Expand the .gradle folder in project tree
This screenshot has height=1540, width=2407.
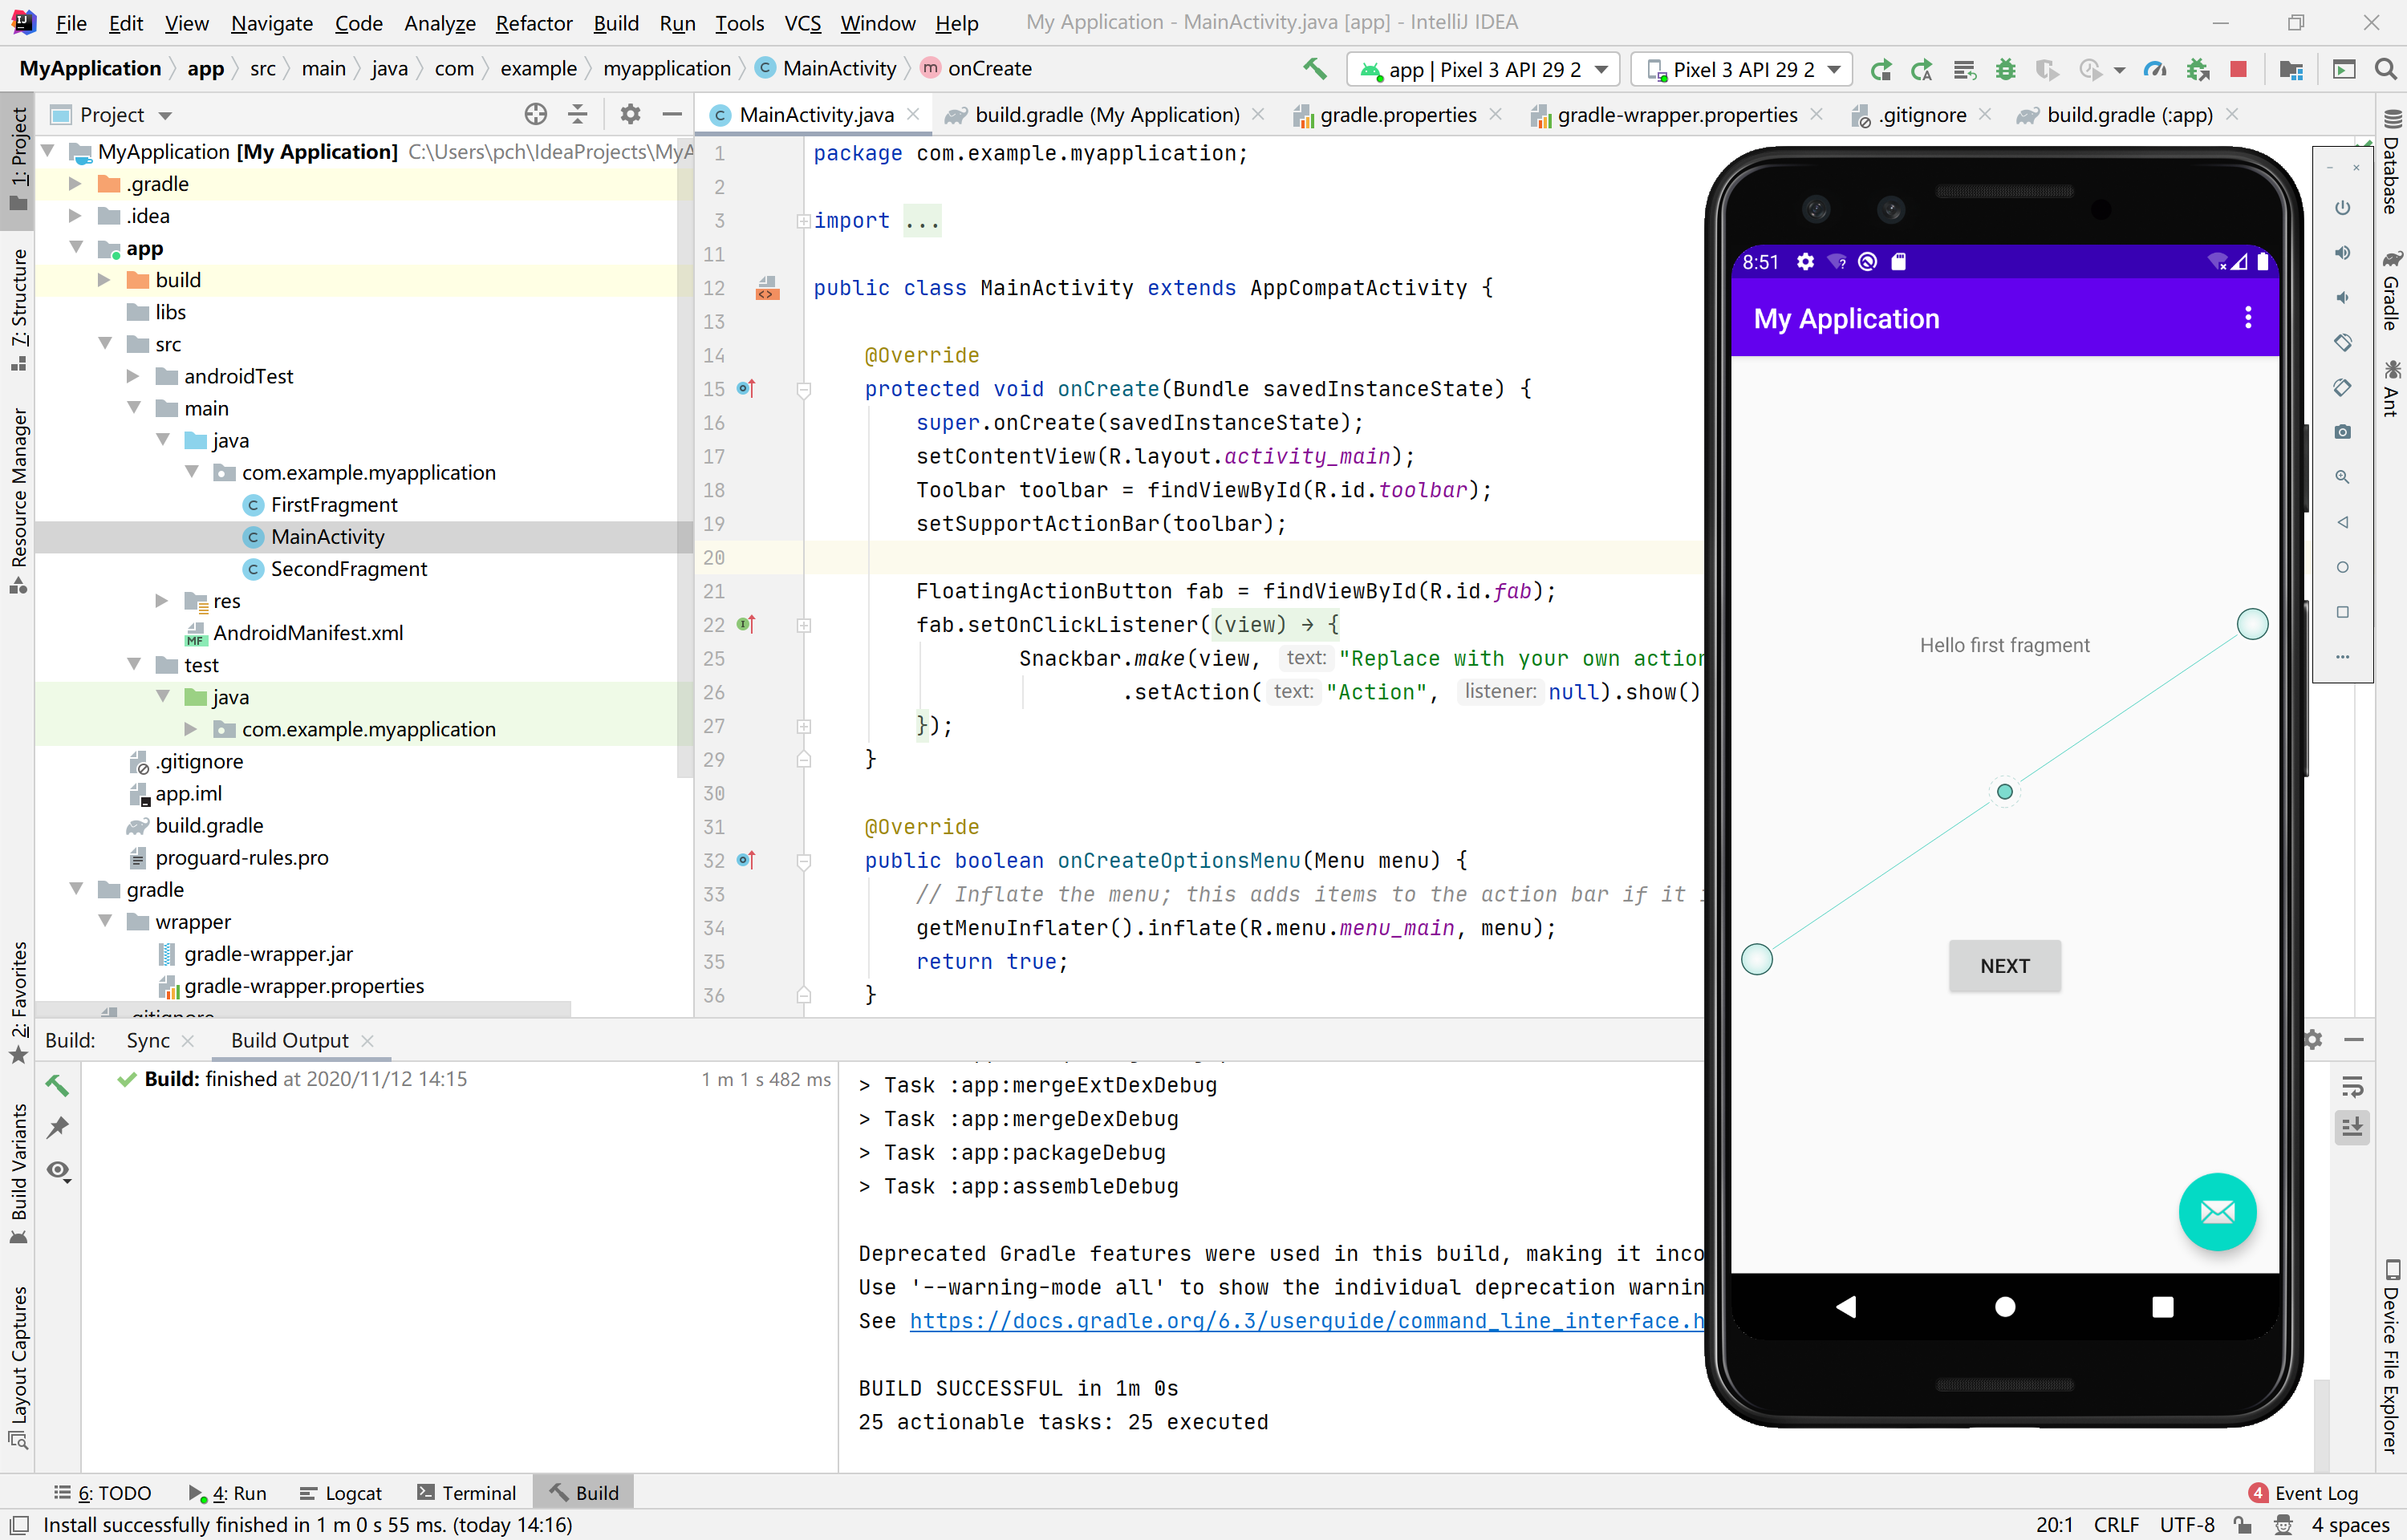[x=75, y=184]
